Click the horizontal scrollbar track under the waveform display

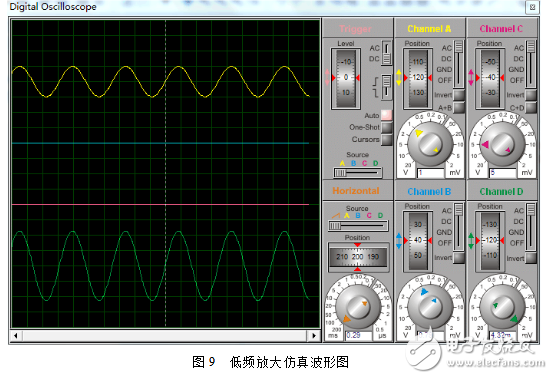tap(165, 335)
